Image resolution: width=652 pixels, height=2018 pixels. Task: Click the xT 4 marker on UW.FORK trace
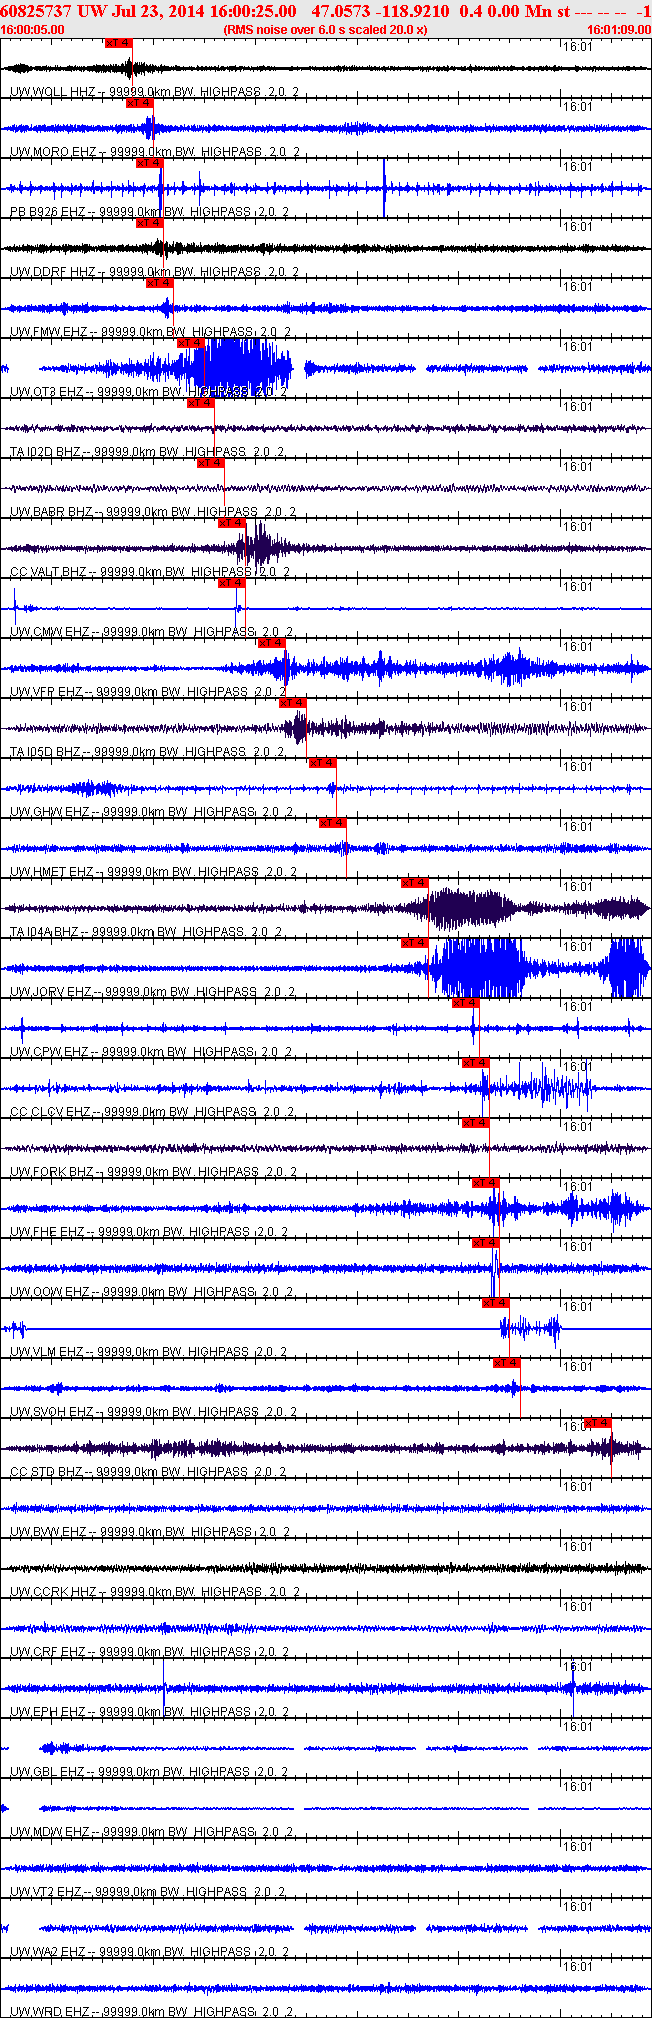475,1123
